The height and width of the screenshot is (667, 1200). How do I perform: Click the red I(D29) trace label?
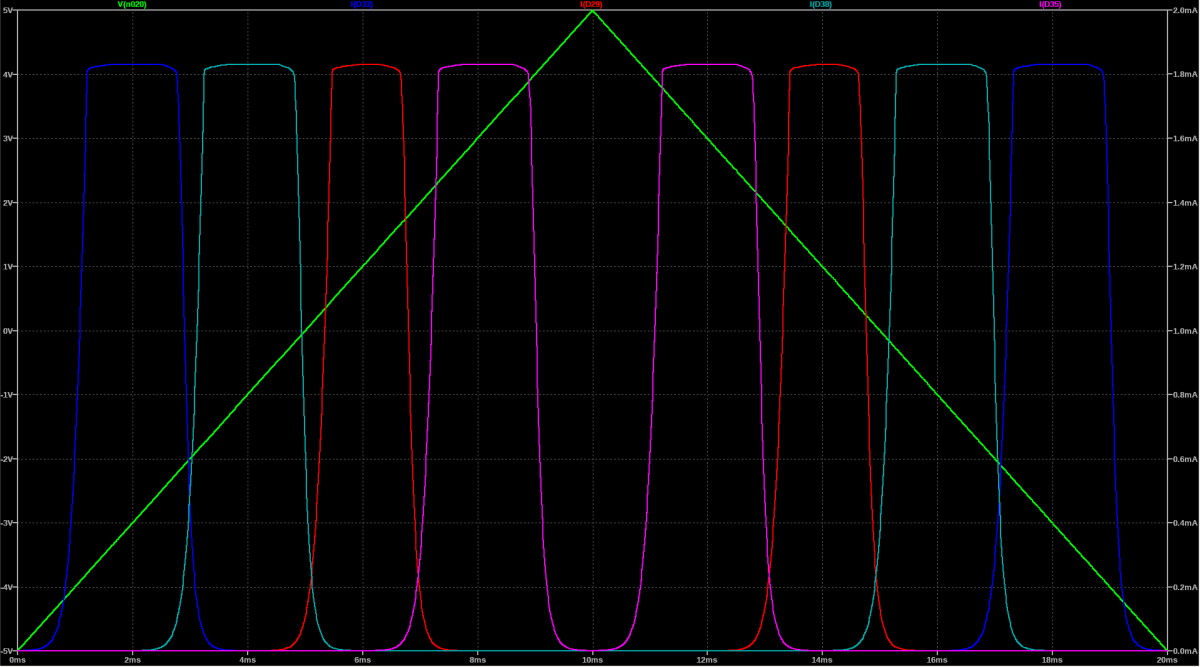coord(591,4)
